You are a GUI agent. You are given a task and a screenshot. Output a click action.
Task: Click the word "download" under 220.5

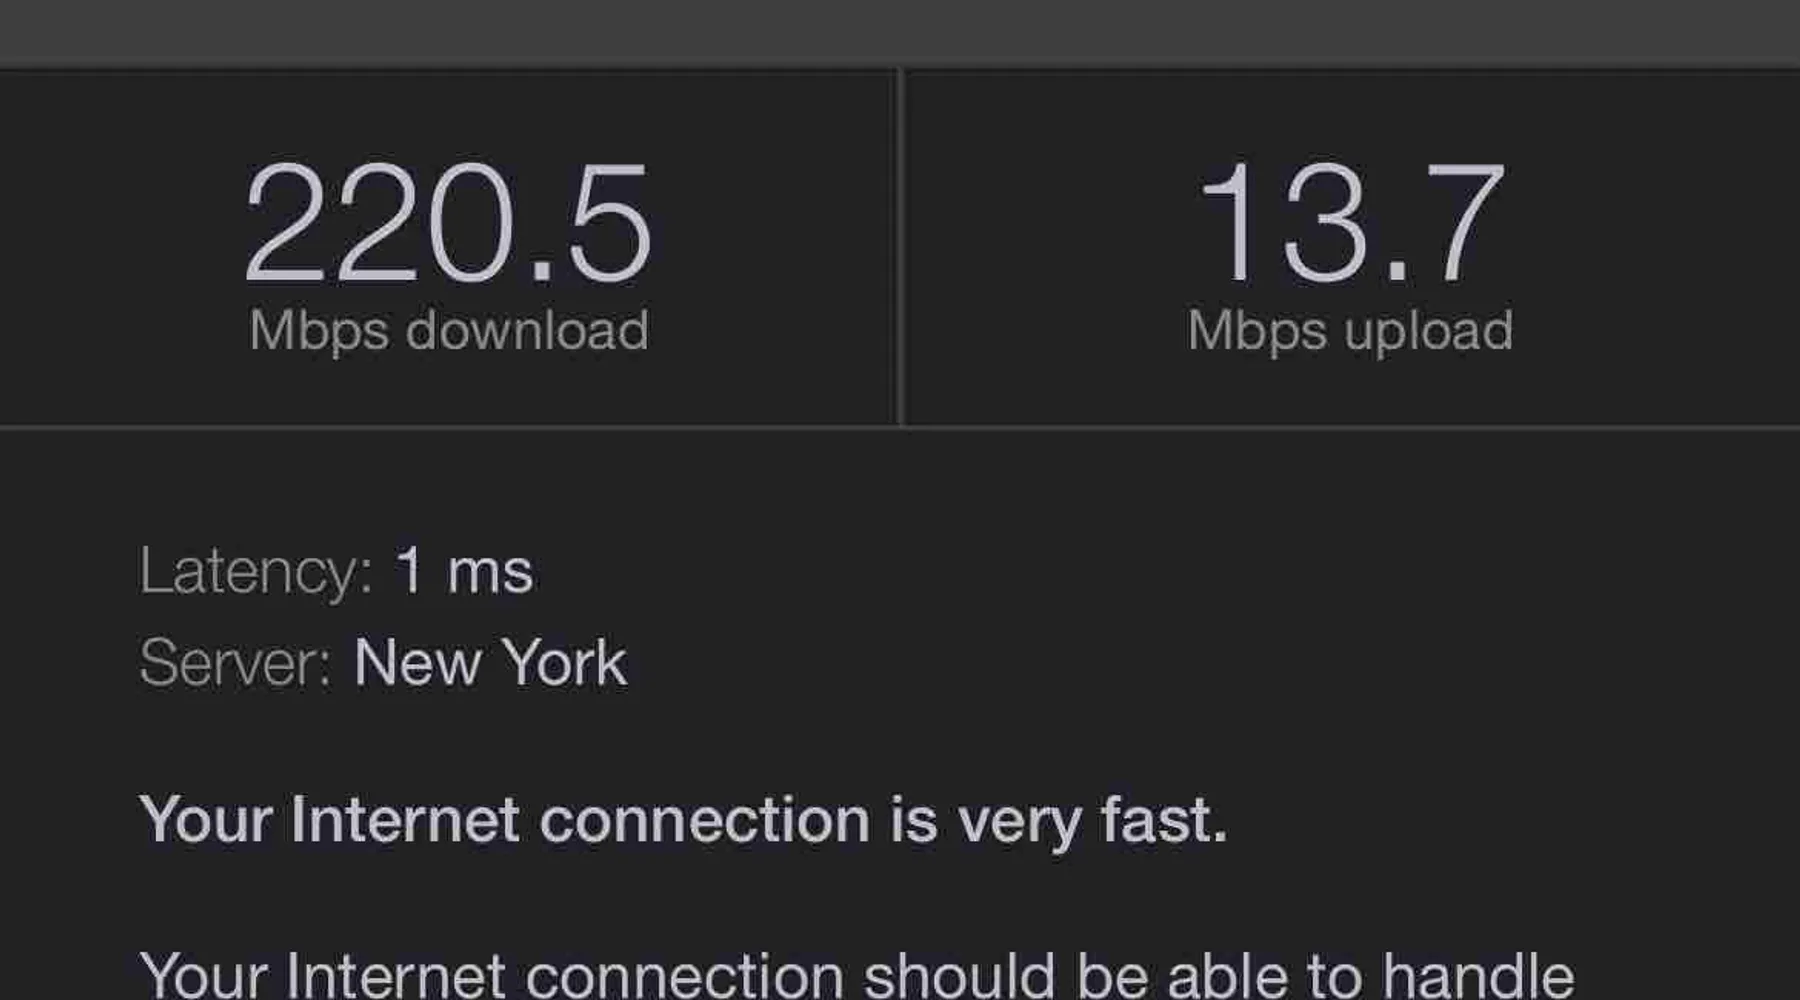click(x=527, y=331)
